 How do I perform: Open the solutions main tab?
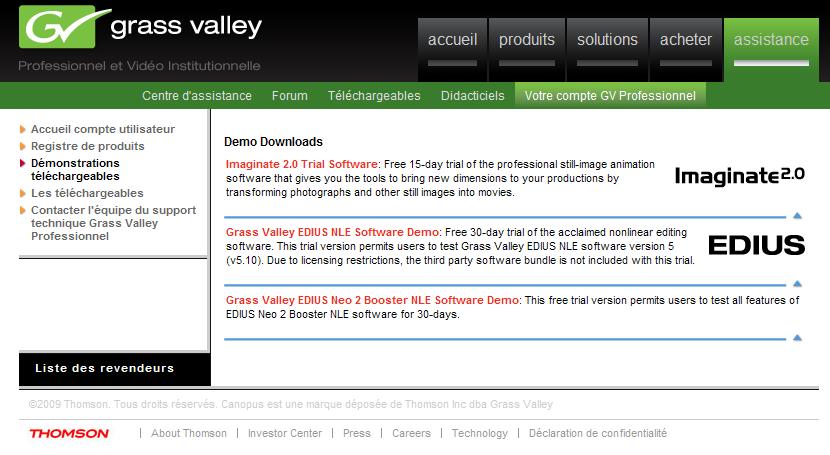(607, 49)
